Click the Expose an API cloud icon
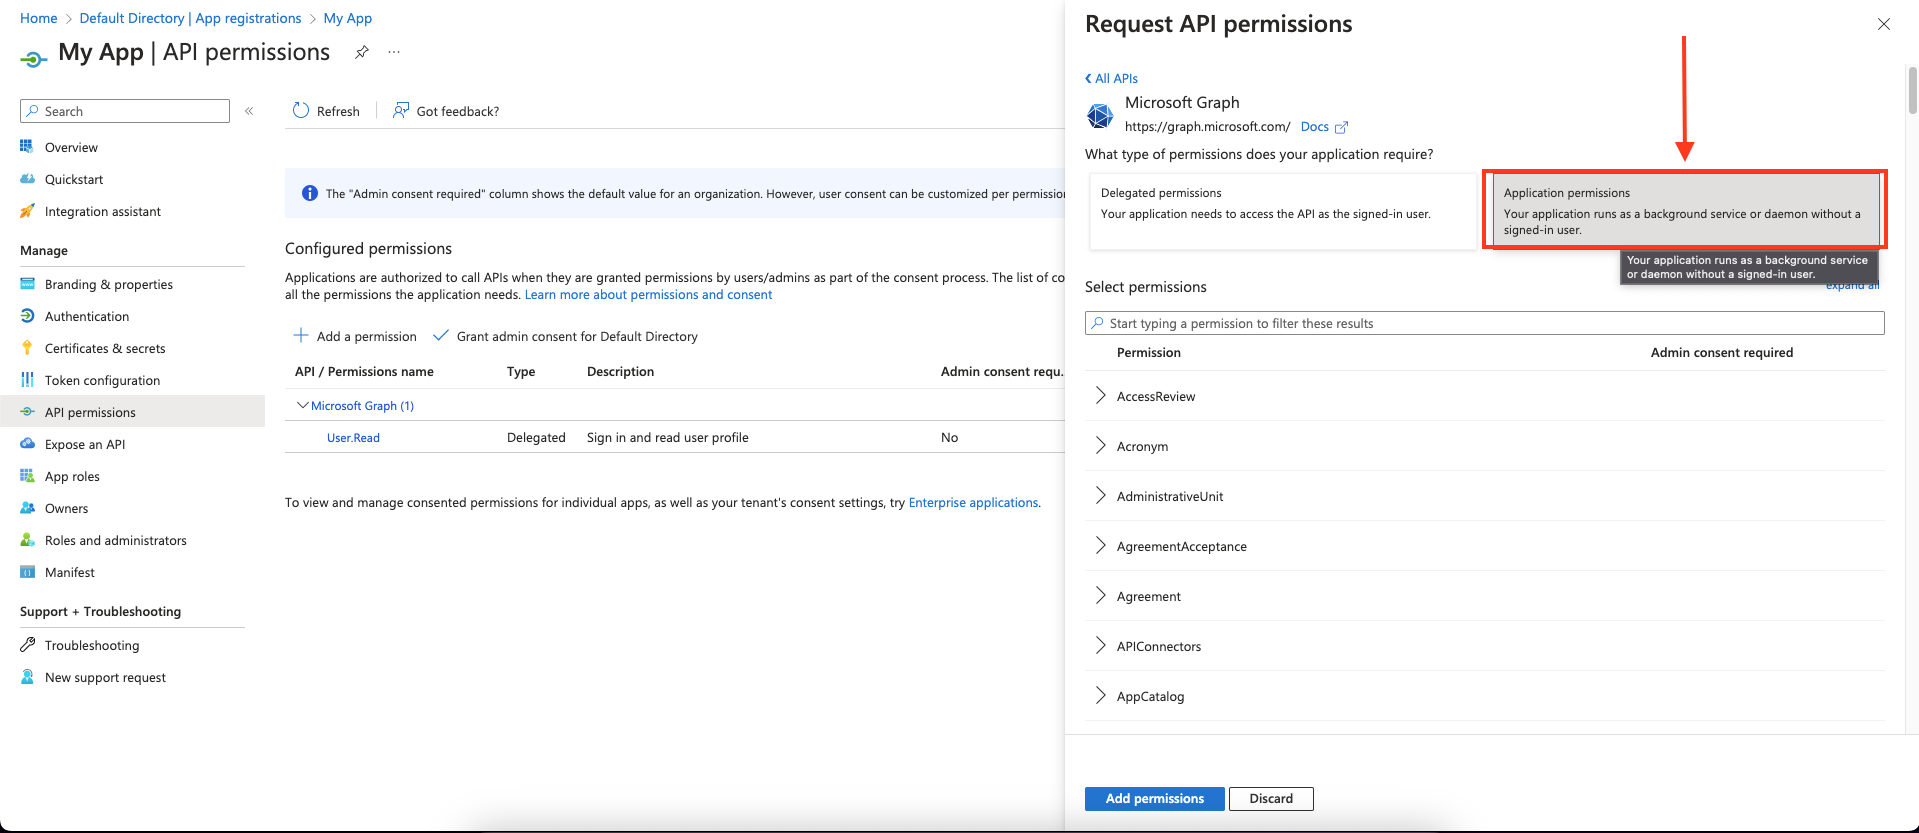1919x833 pixels. [27, 444]
